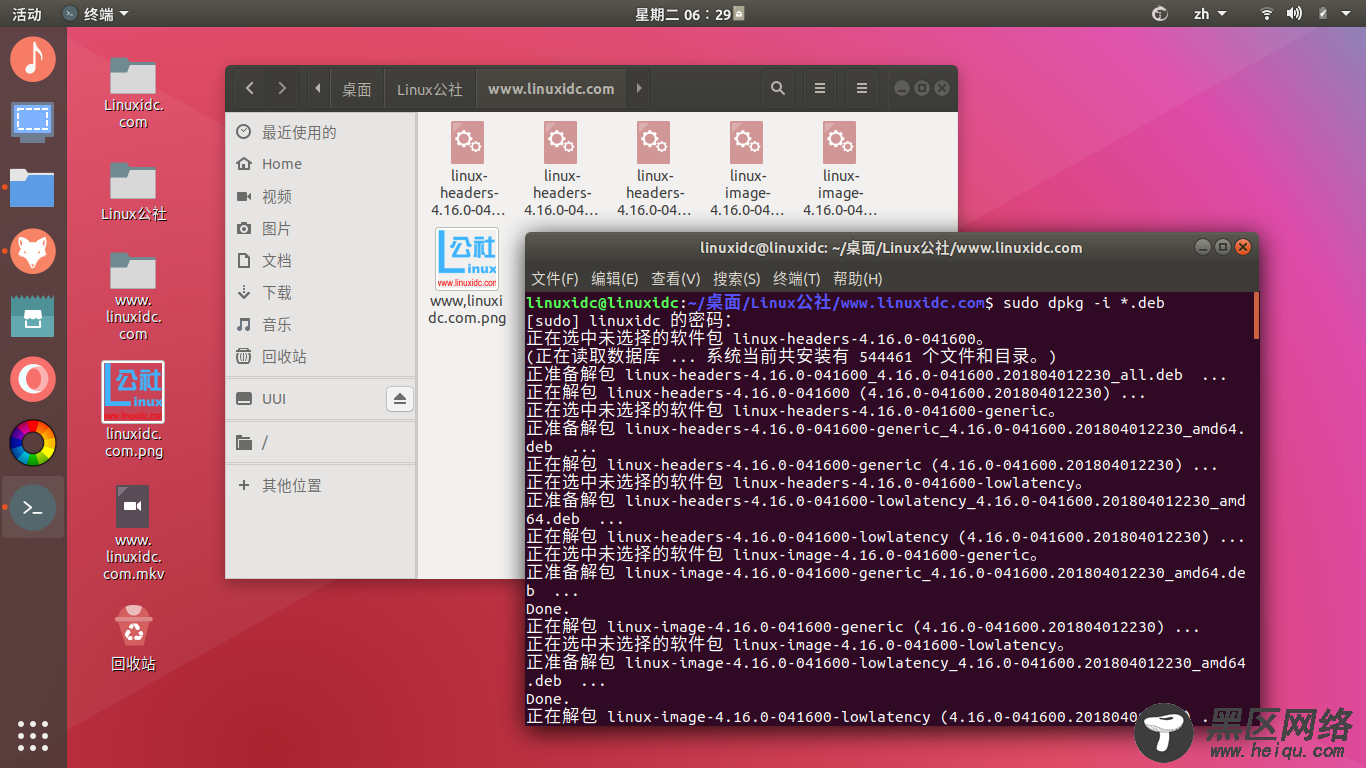Open system menu dropdown arrow
The width and height of the screenshot is (1366, 768).
point(1347,14)
